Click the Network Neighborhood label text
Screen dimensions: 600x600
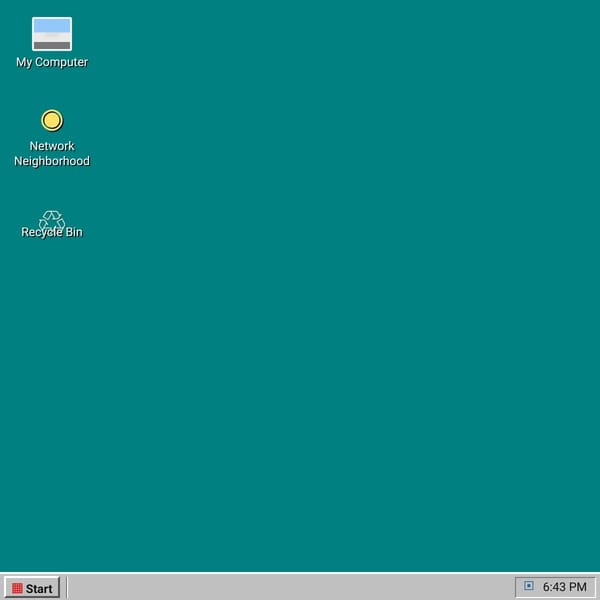point(52,153)
